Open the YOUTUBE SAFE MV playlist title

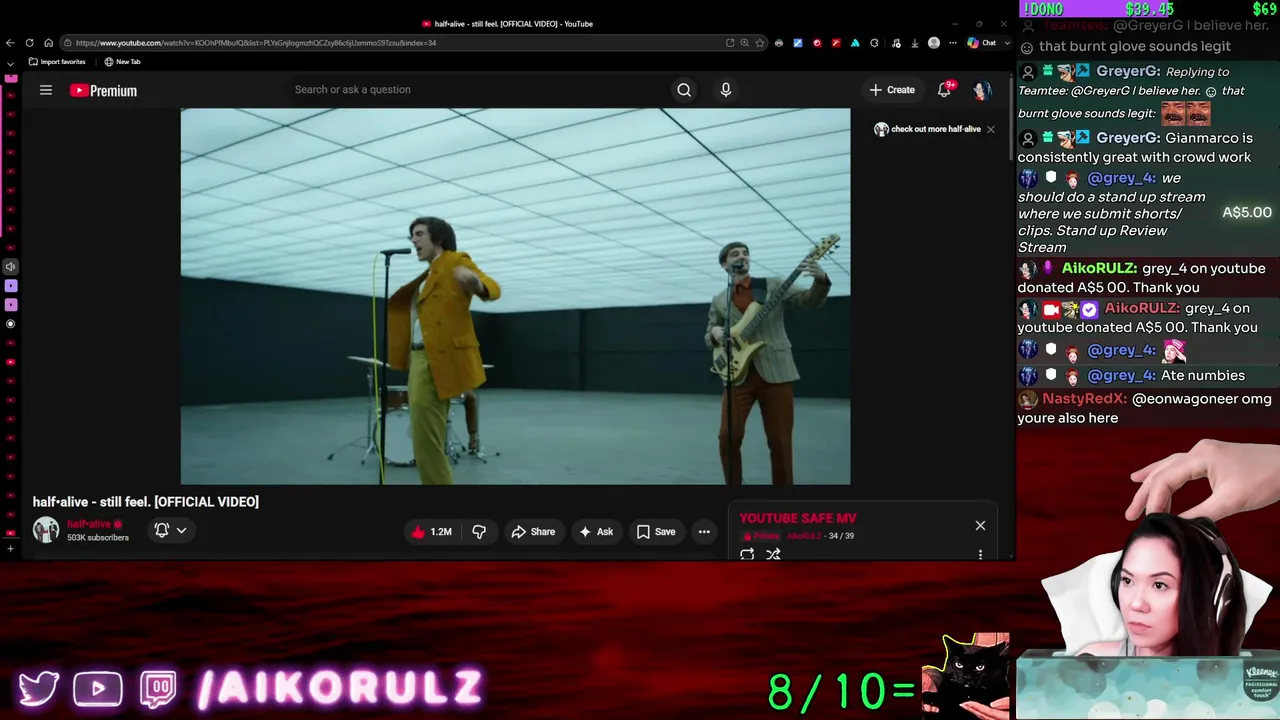[798, 518]
